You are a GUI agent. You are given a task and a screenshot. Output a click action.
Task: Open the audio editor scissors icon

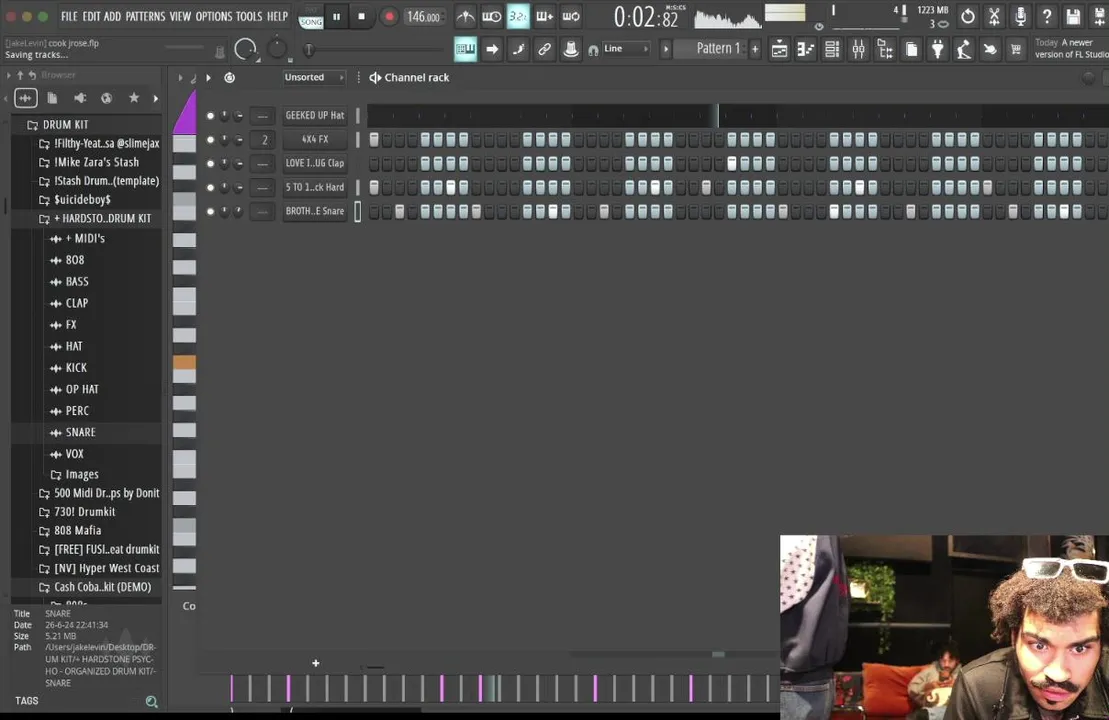pos(994,16)
